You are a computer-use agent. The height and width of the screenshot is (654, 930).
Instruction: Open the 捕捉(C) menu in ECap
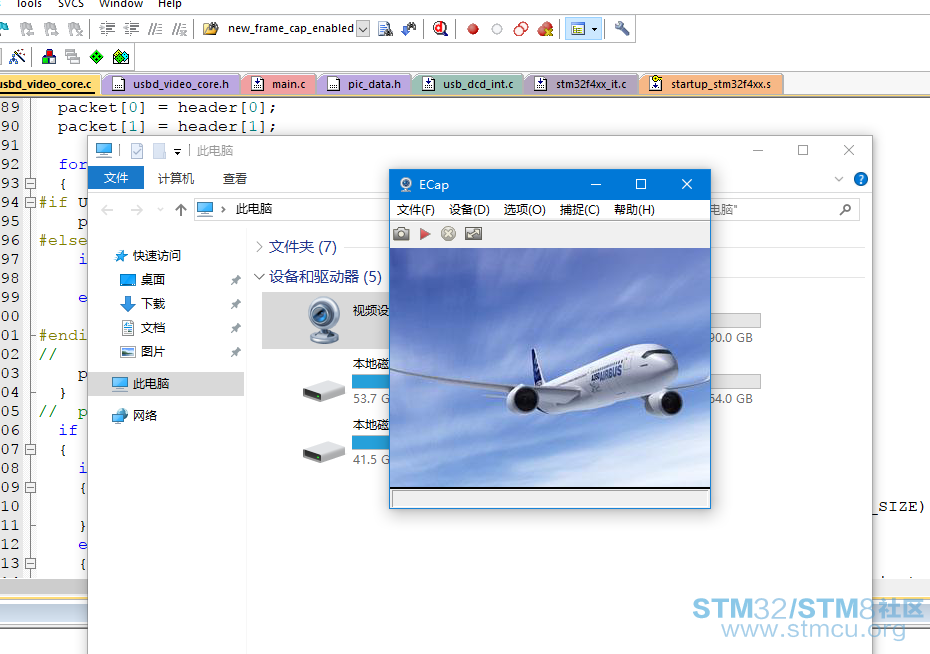579,210
